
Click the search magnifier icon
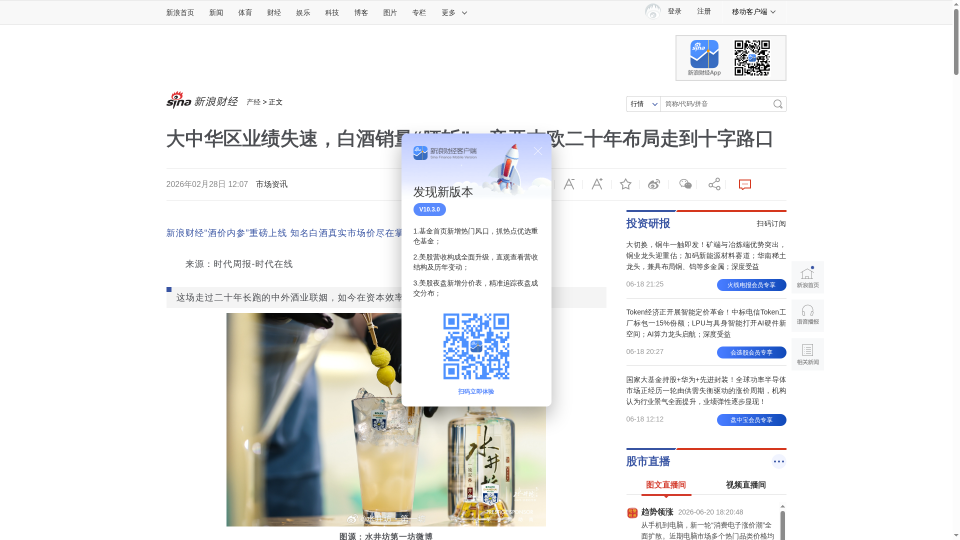[778, 104]
